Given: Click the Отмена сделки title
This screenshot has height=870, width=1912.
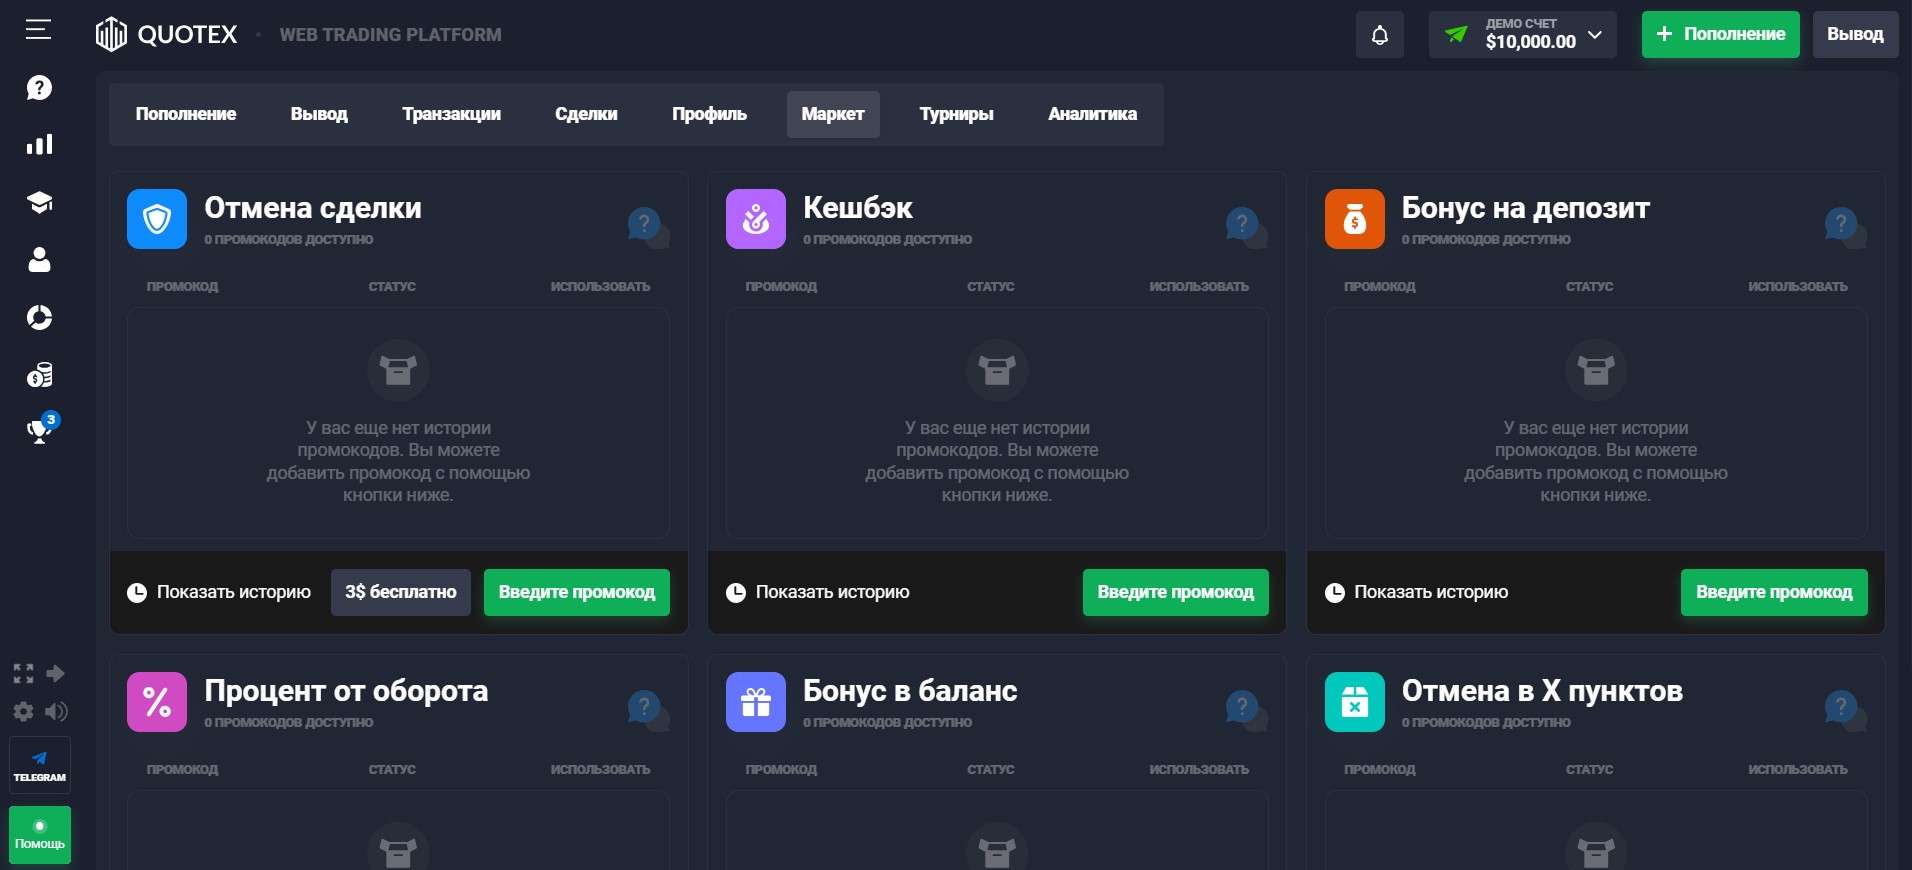Looking at the screenshot, I should point(313,208).
